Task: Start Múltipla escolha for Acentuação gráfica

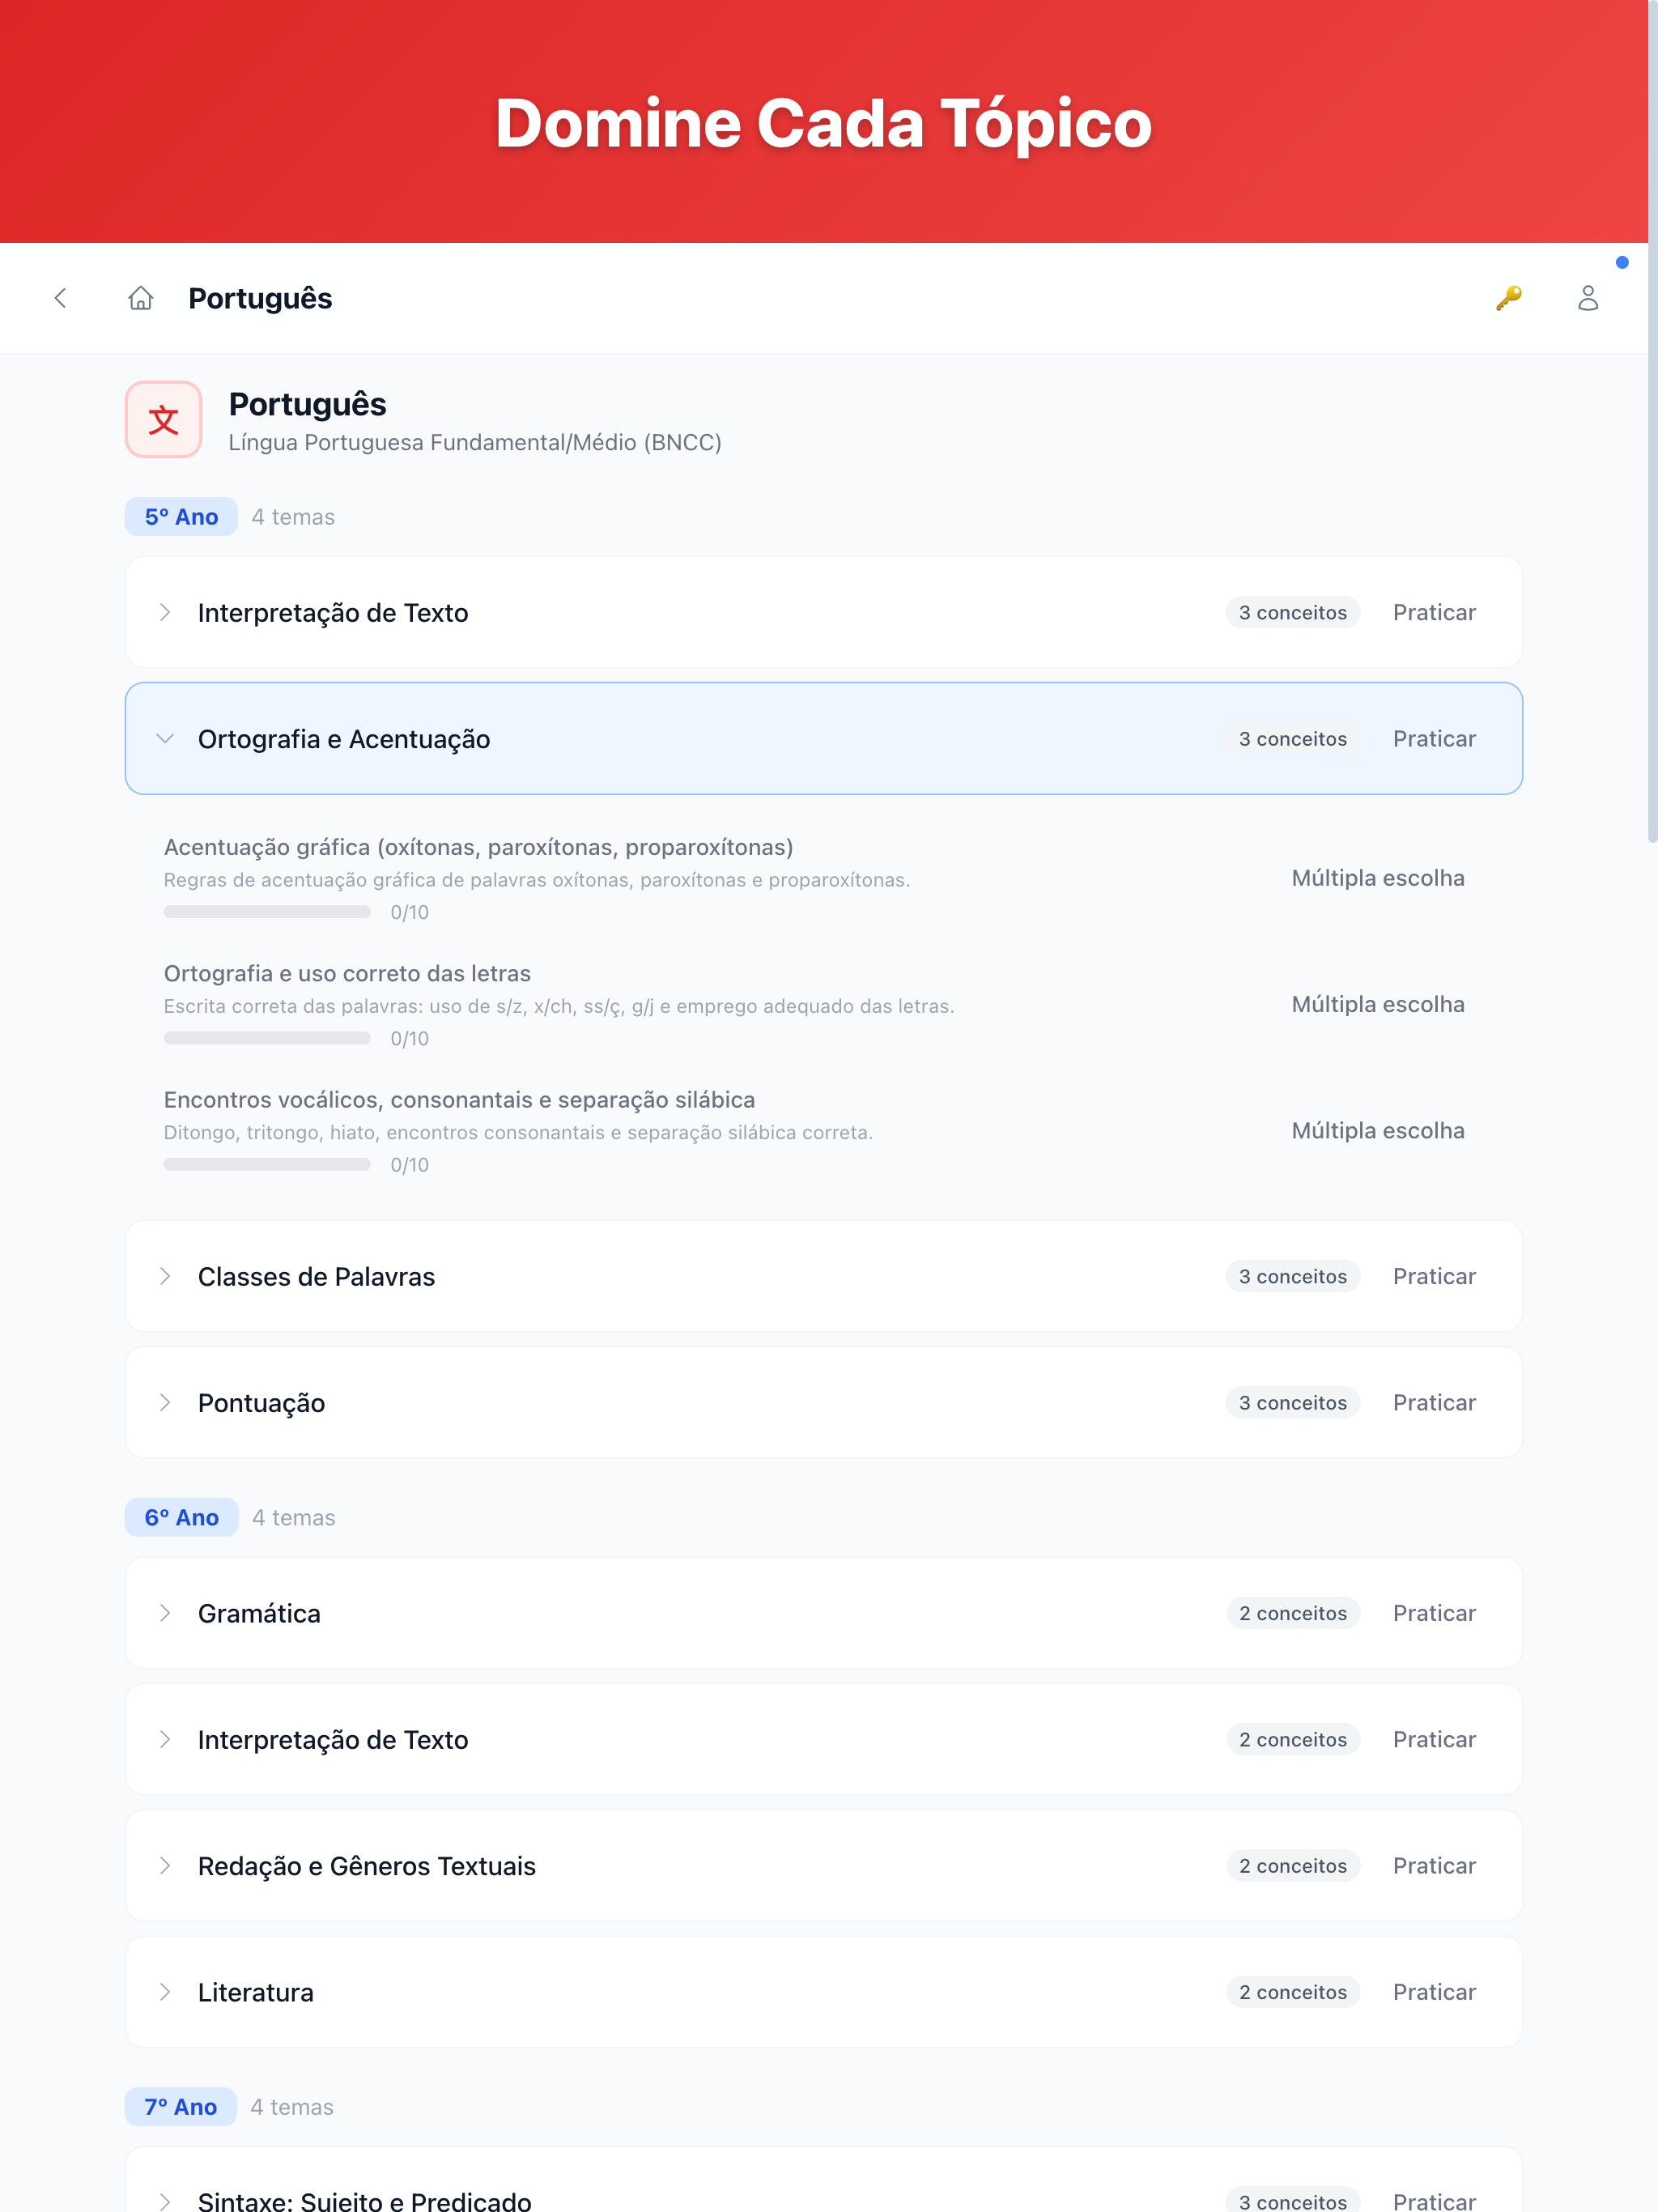Action: (x=1378, y=878)
